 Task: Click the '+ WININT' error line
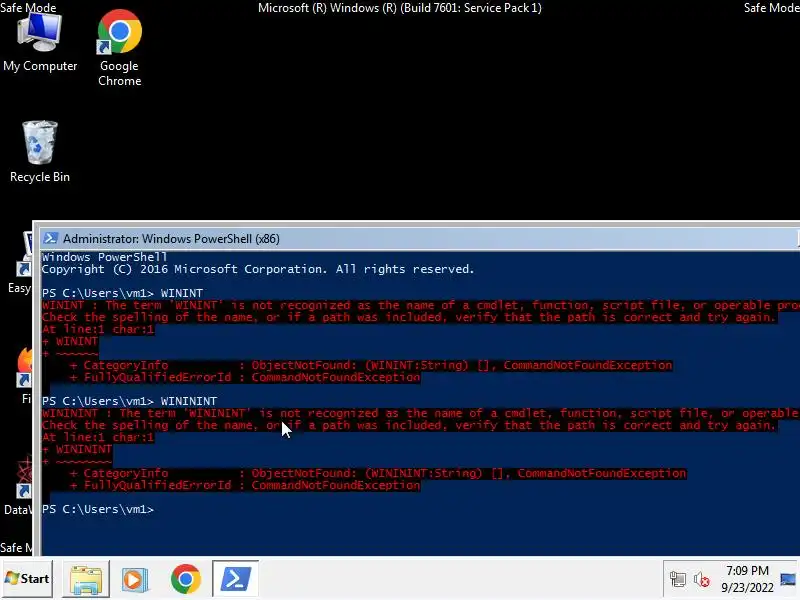(x=70, y=341)
